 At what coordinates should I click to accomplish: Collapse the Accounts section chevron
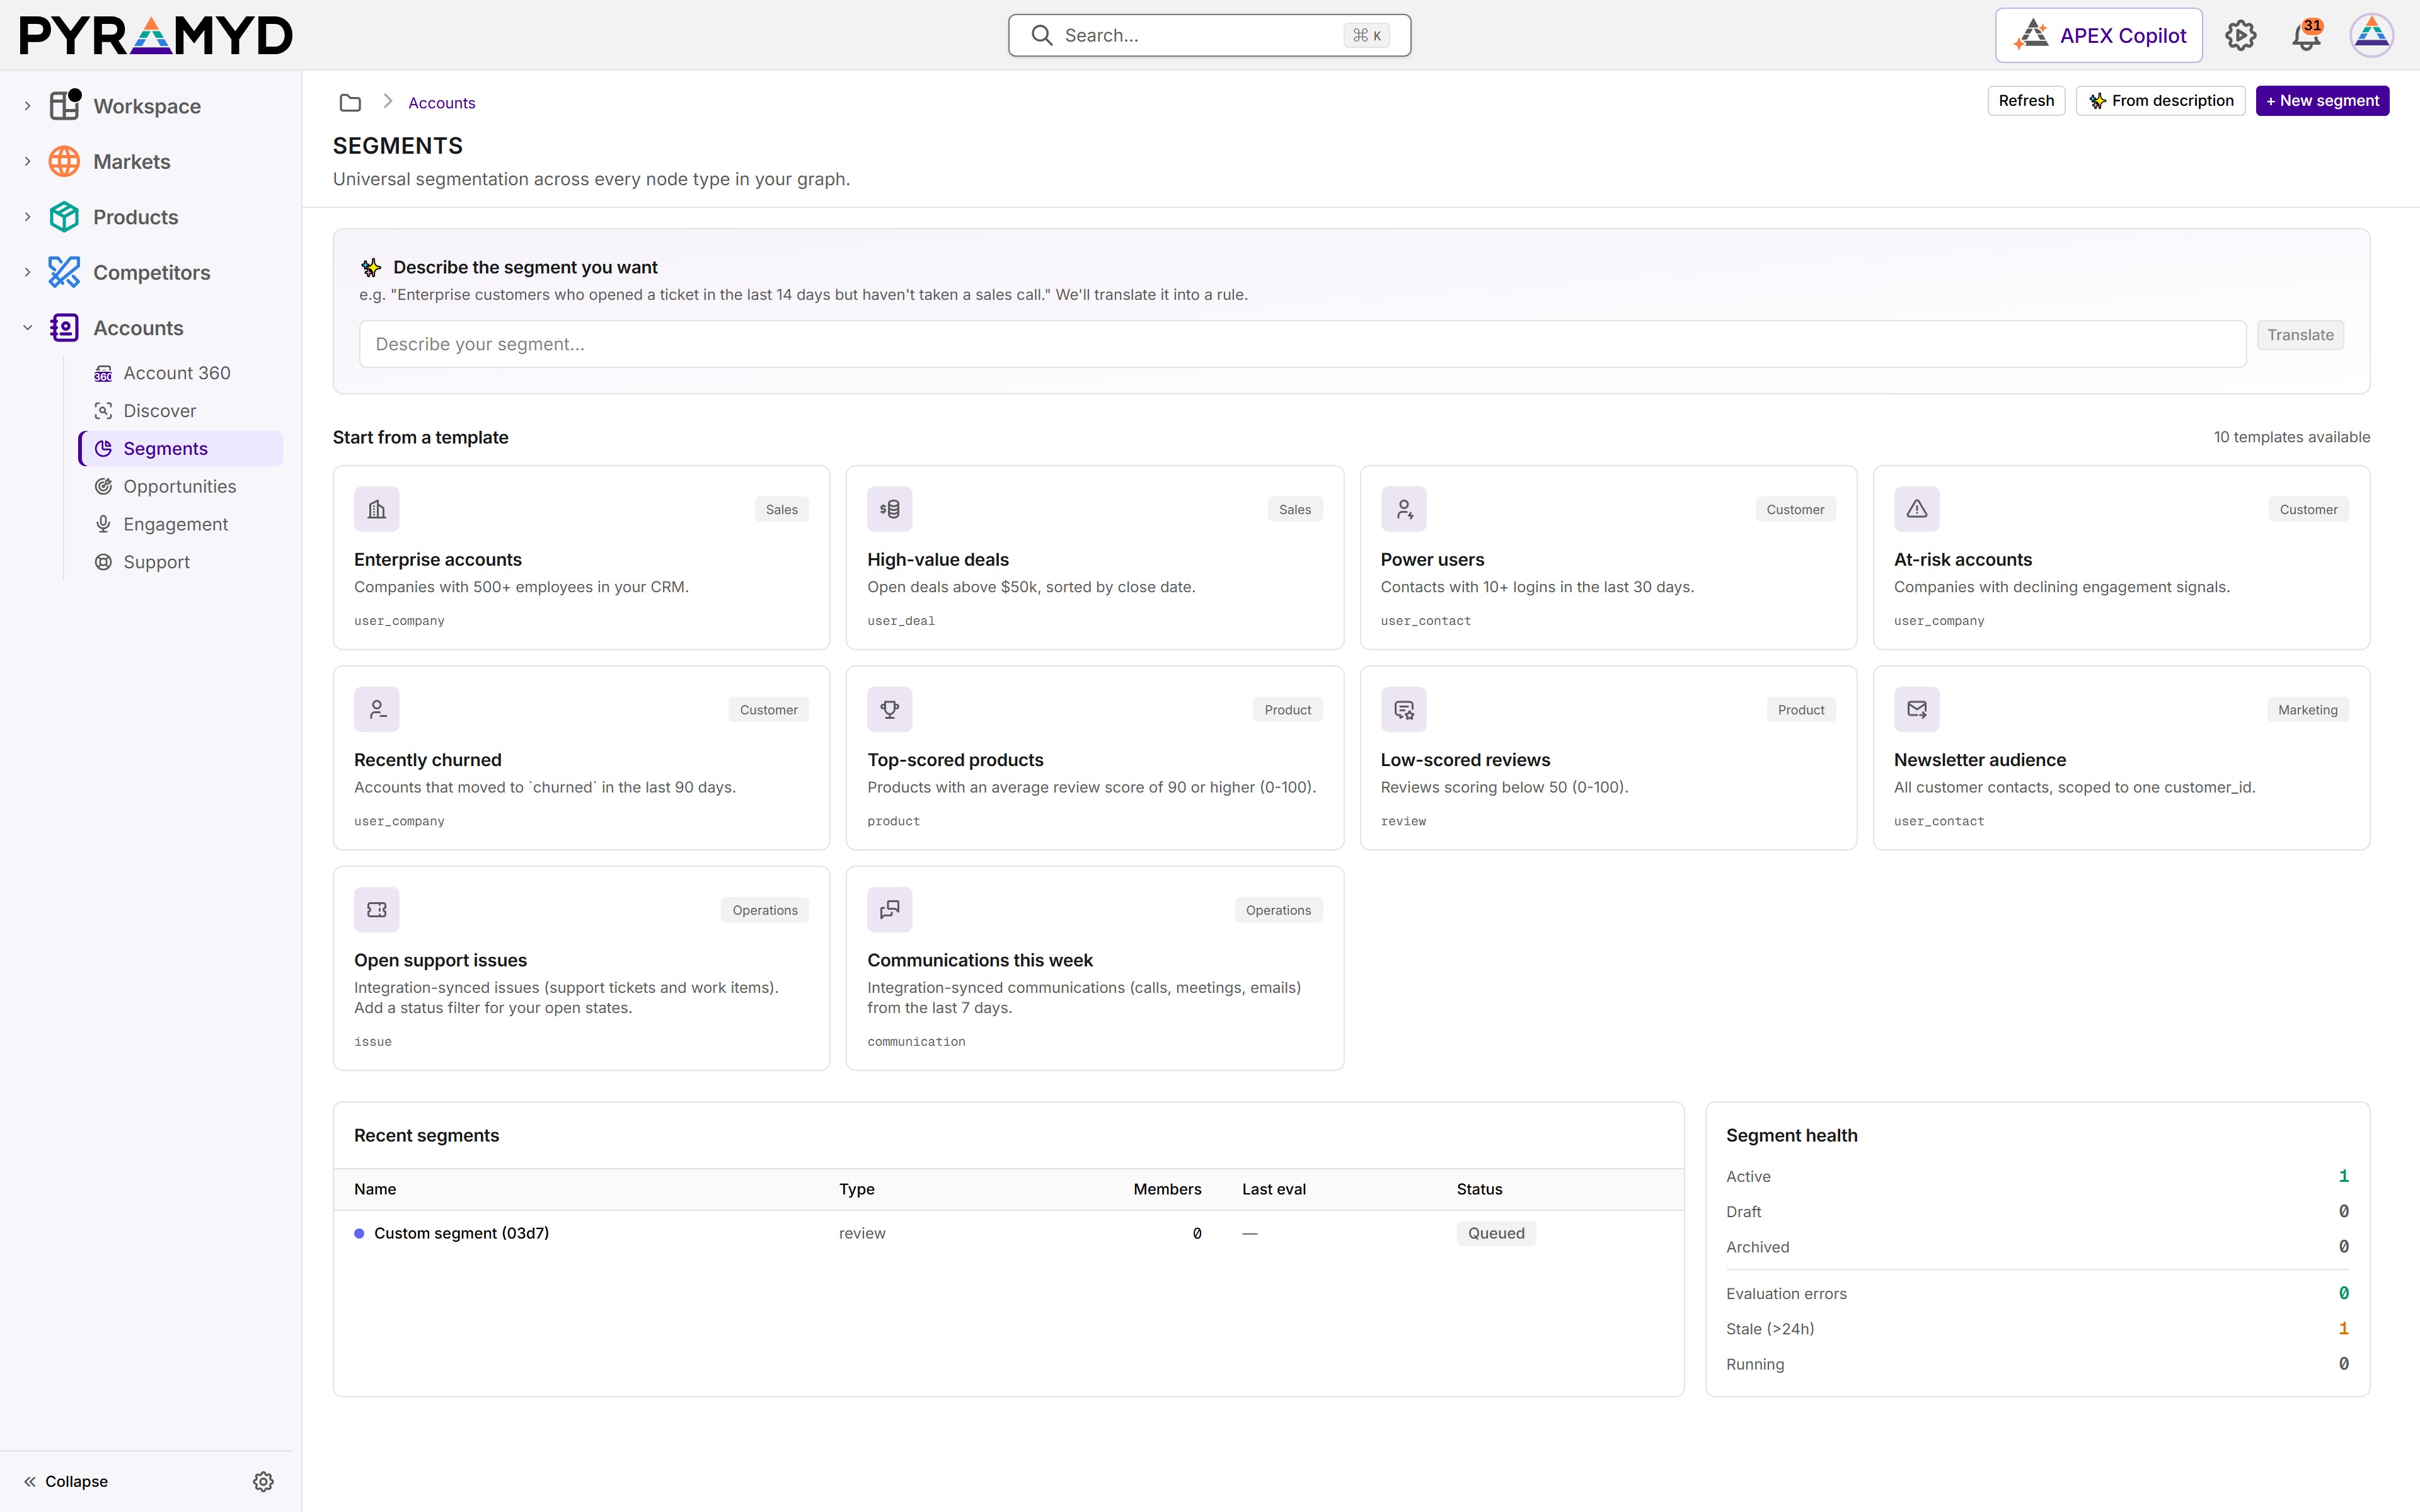click(x=27, y=328)
